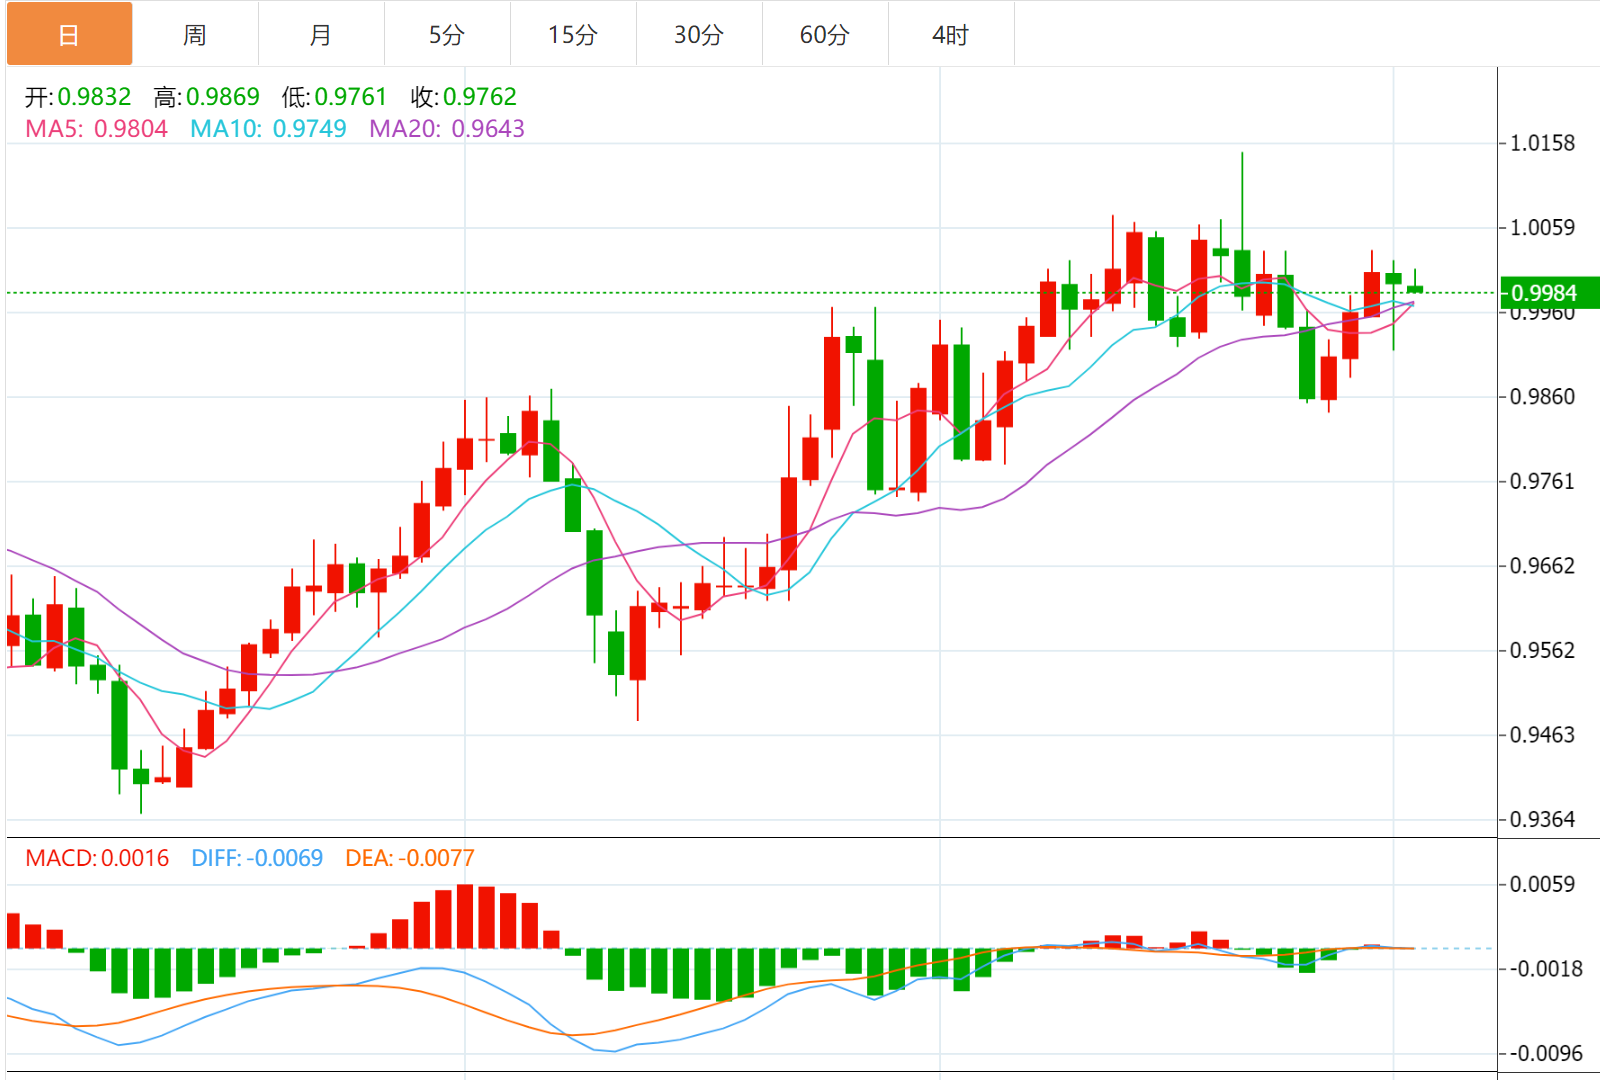The image size is (1600, 1080).
Task: Click the DEA:-0.0077 label
Action: 410,858
